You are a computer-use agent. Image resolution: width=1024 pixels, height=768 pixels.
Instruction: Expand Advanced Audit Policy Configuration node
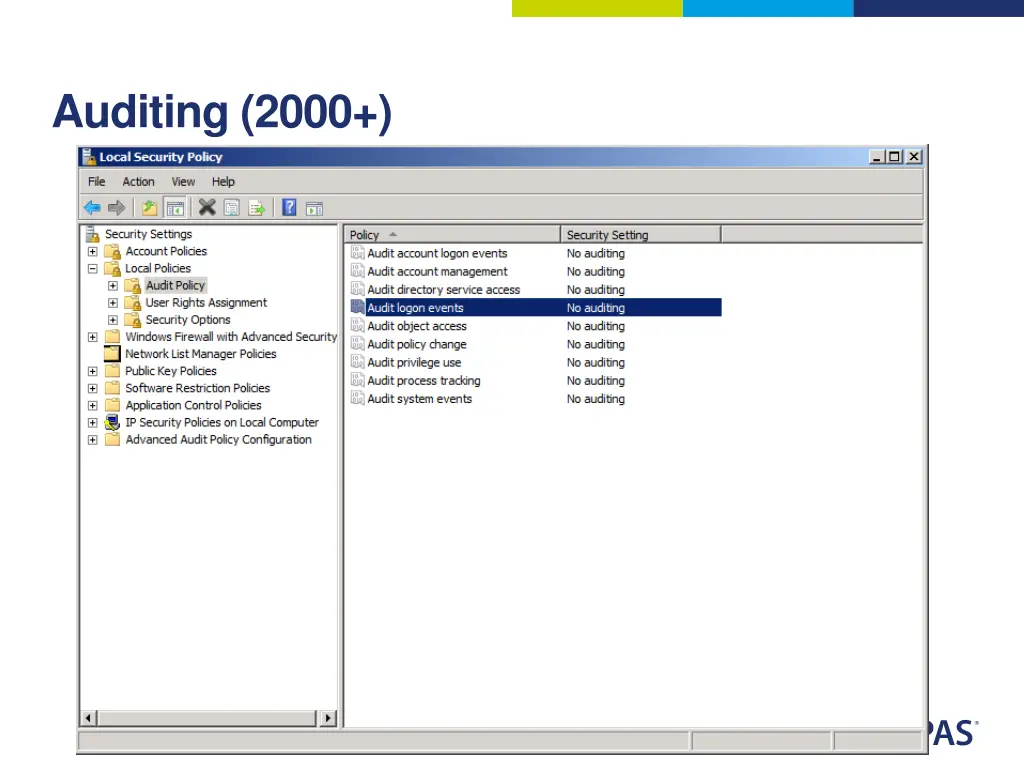[x=93, y=440]
